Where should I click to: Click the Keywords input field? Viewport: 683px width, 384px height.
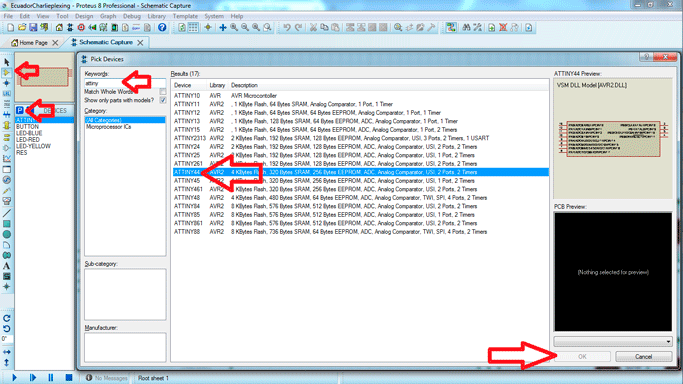pyautogui.click(x=125, y=83)
